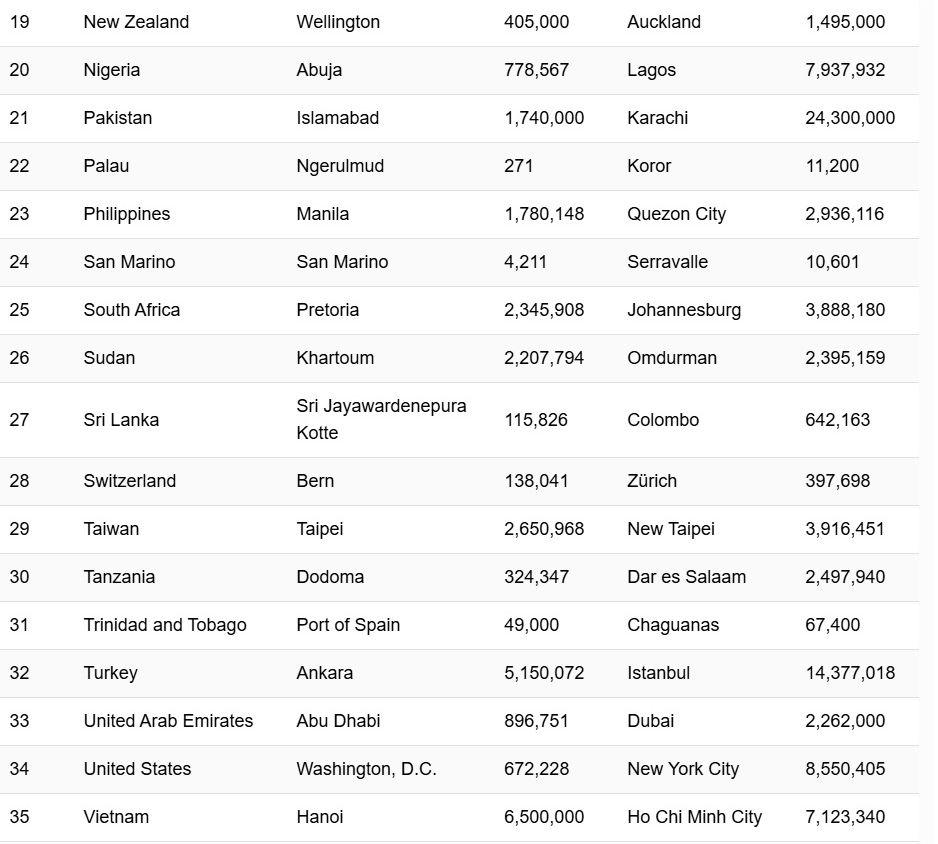Select the Abu Dhabi capital cell
Screen dimensions: 938x844
[x=339, y=721]
